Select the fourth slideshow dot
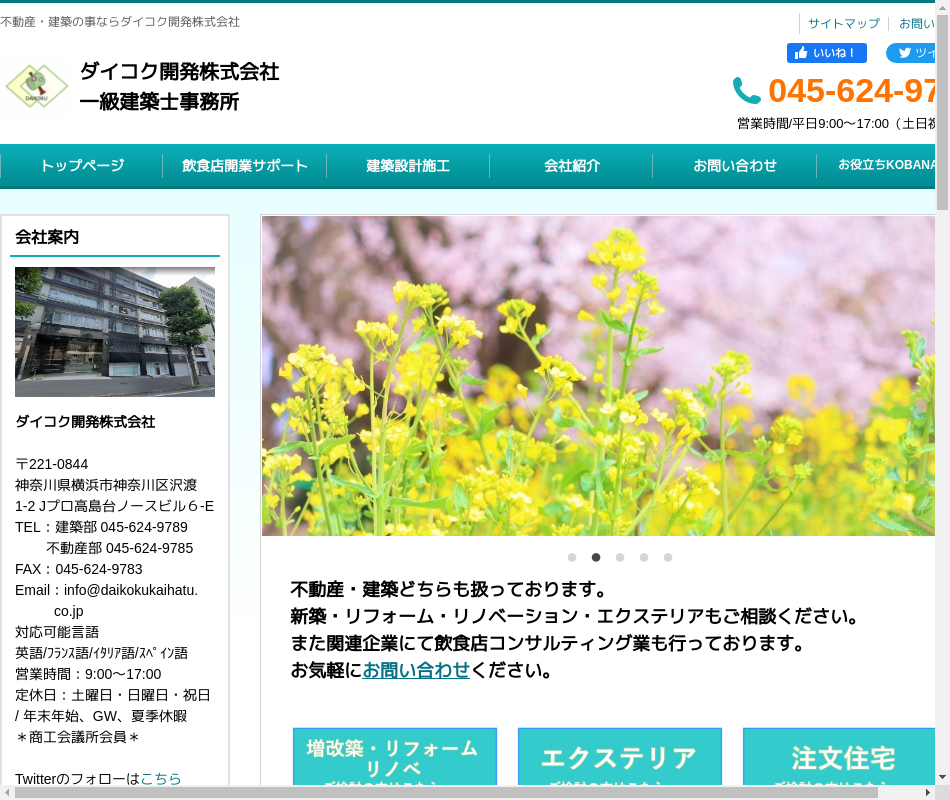Screen dimensions: 950x800 644,557
